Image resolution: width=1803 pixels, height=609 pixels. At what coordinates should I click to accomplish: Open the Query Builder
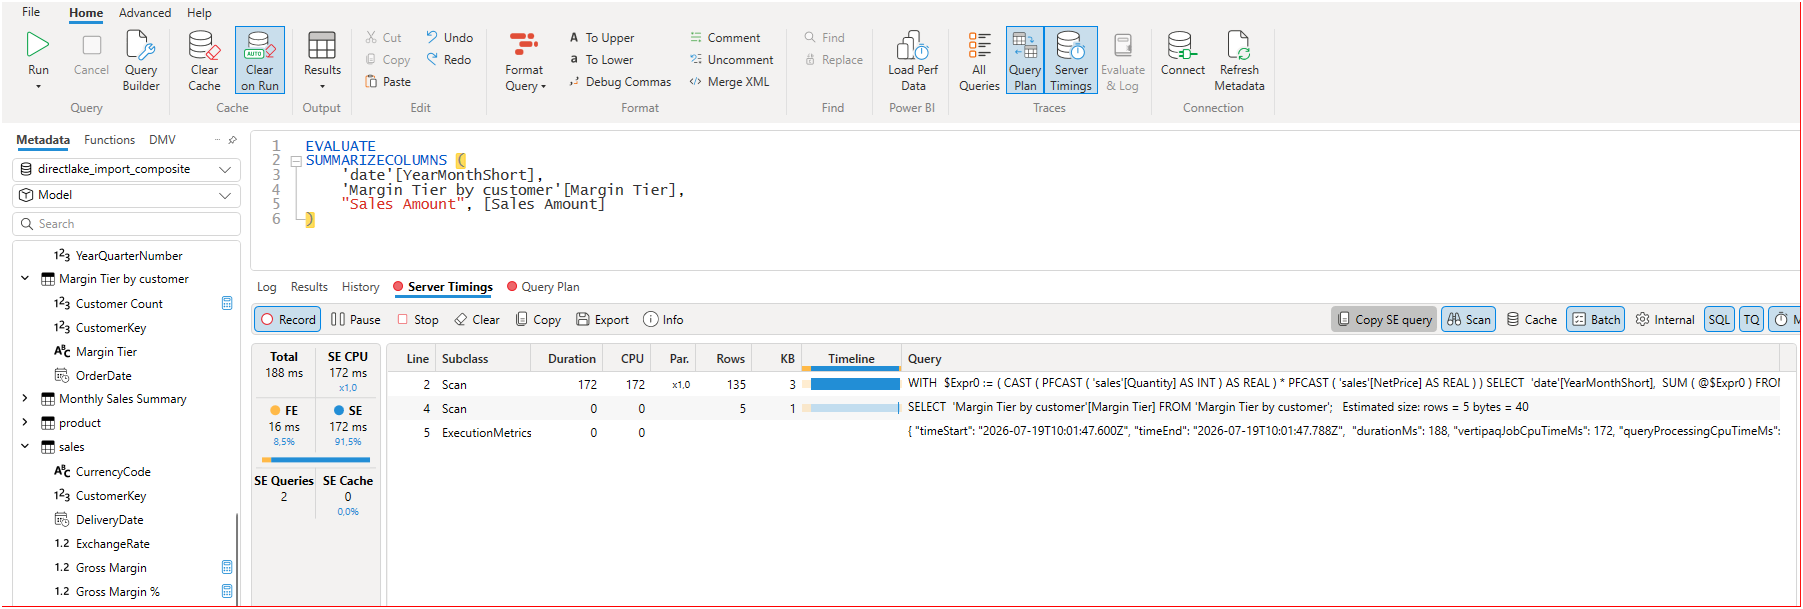tap(141, 61)
